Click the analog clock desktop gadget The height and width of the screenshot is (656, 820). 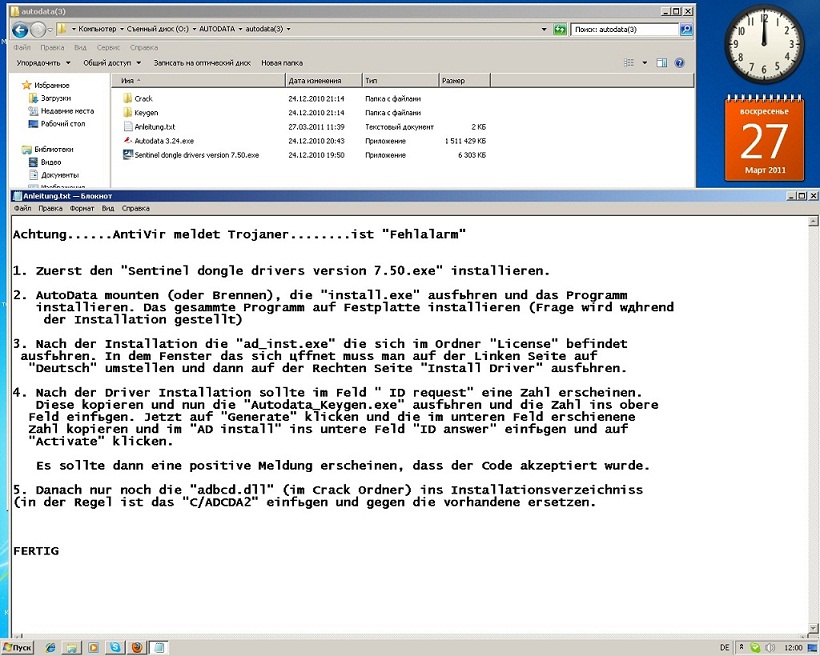click(764, 44)
